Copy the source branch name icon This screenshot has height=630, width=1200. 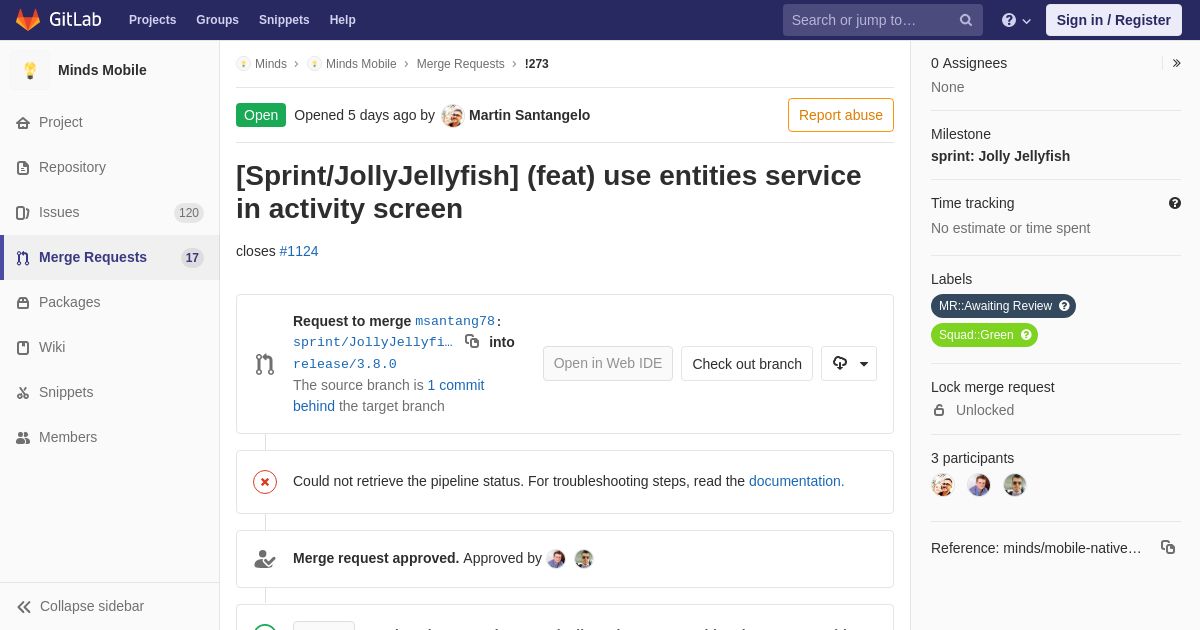[x=472, y=341]
